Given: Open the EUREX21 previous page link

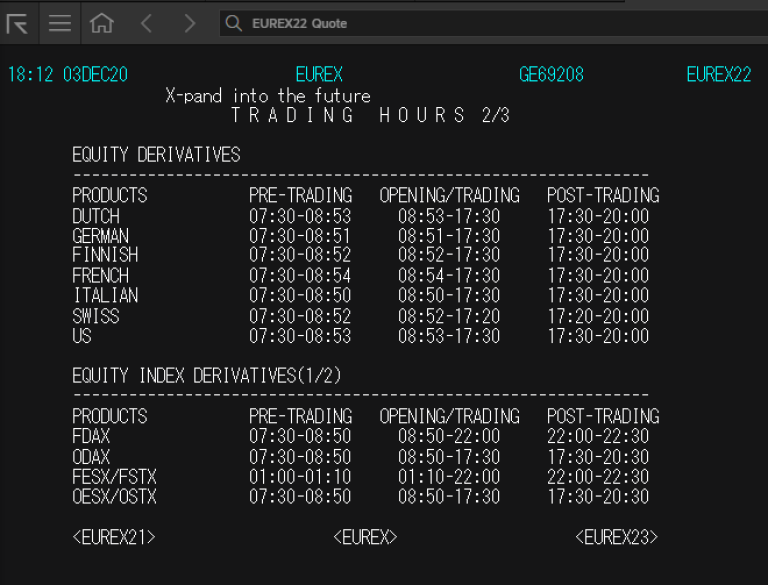Looking at the screenshot, I should pyautogui.click(x=114, y=537).
